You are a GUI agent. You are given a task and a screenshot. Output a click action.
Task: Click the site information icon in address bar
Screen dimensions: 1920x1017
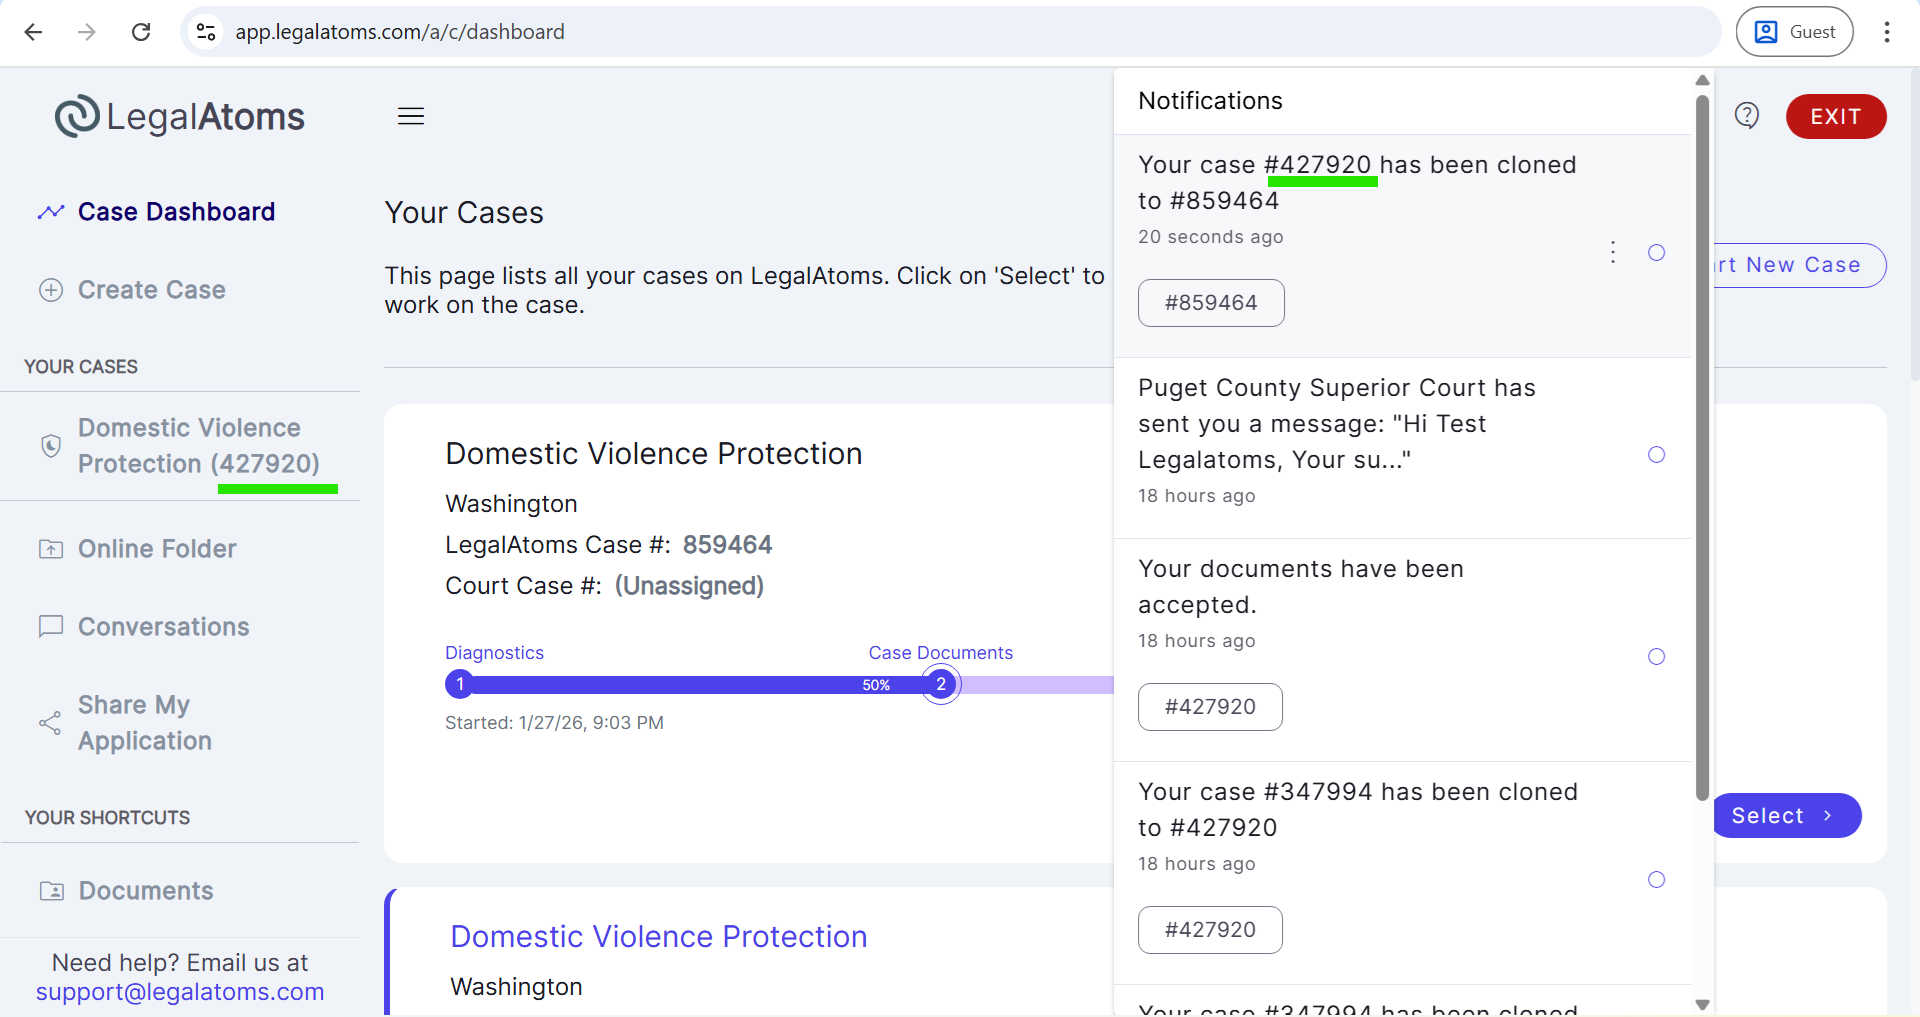click(206, 32)
